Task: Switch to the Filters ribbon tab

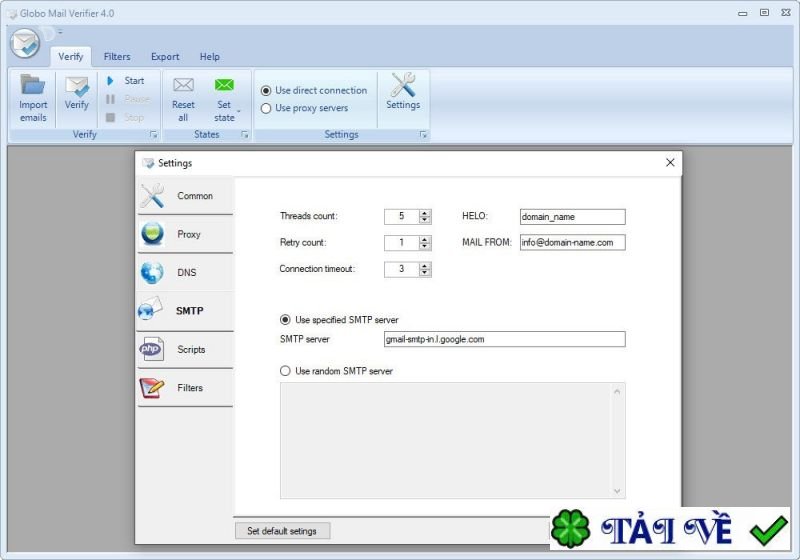Action: [117, 57]
